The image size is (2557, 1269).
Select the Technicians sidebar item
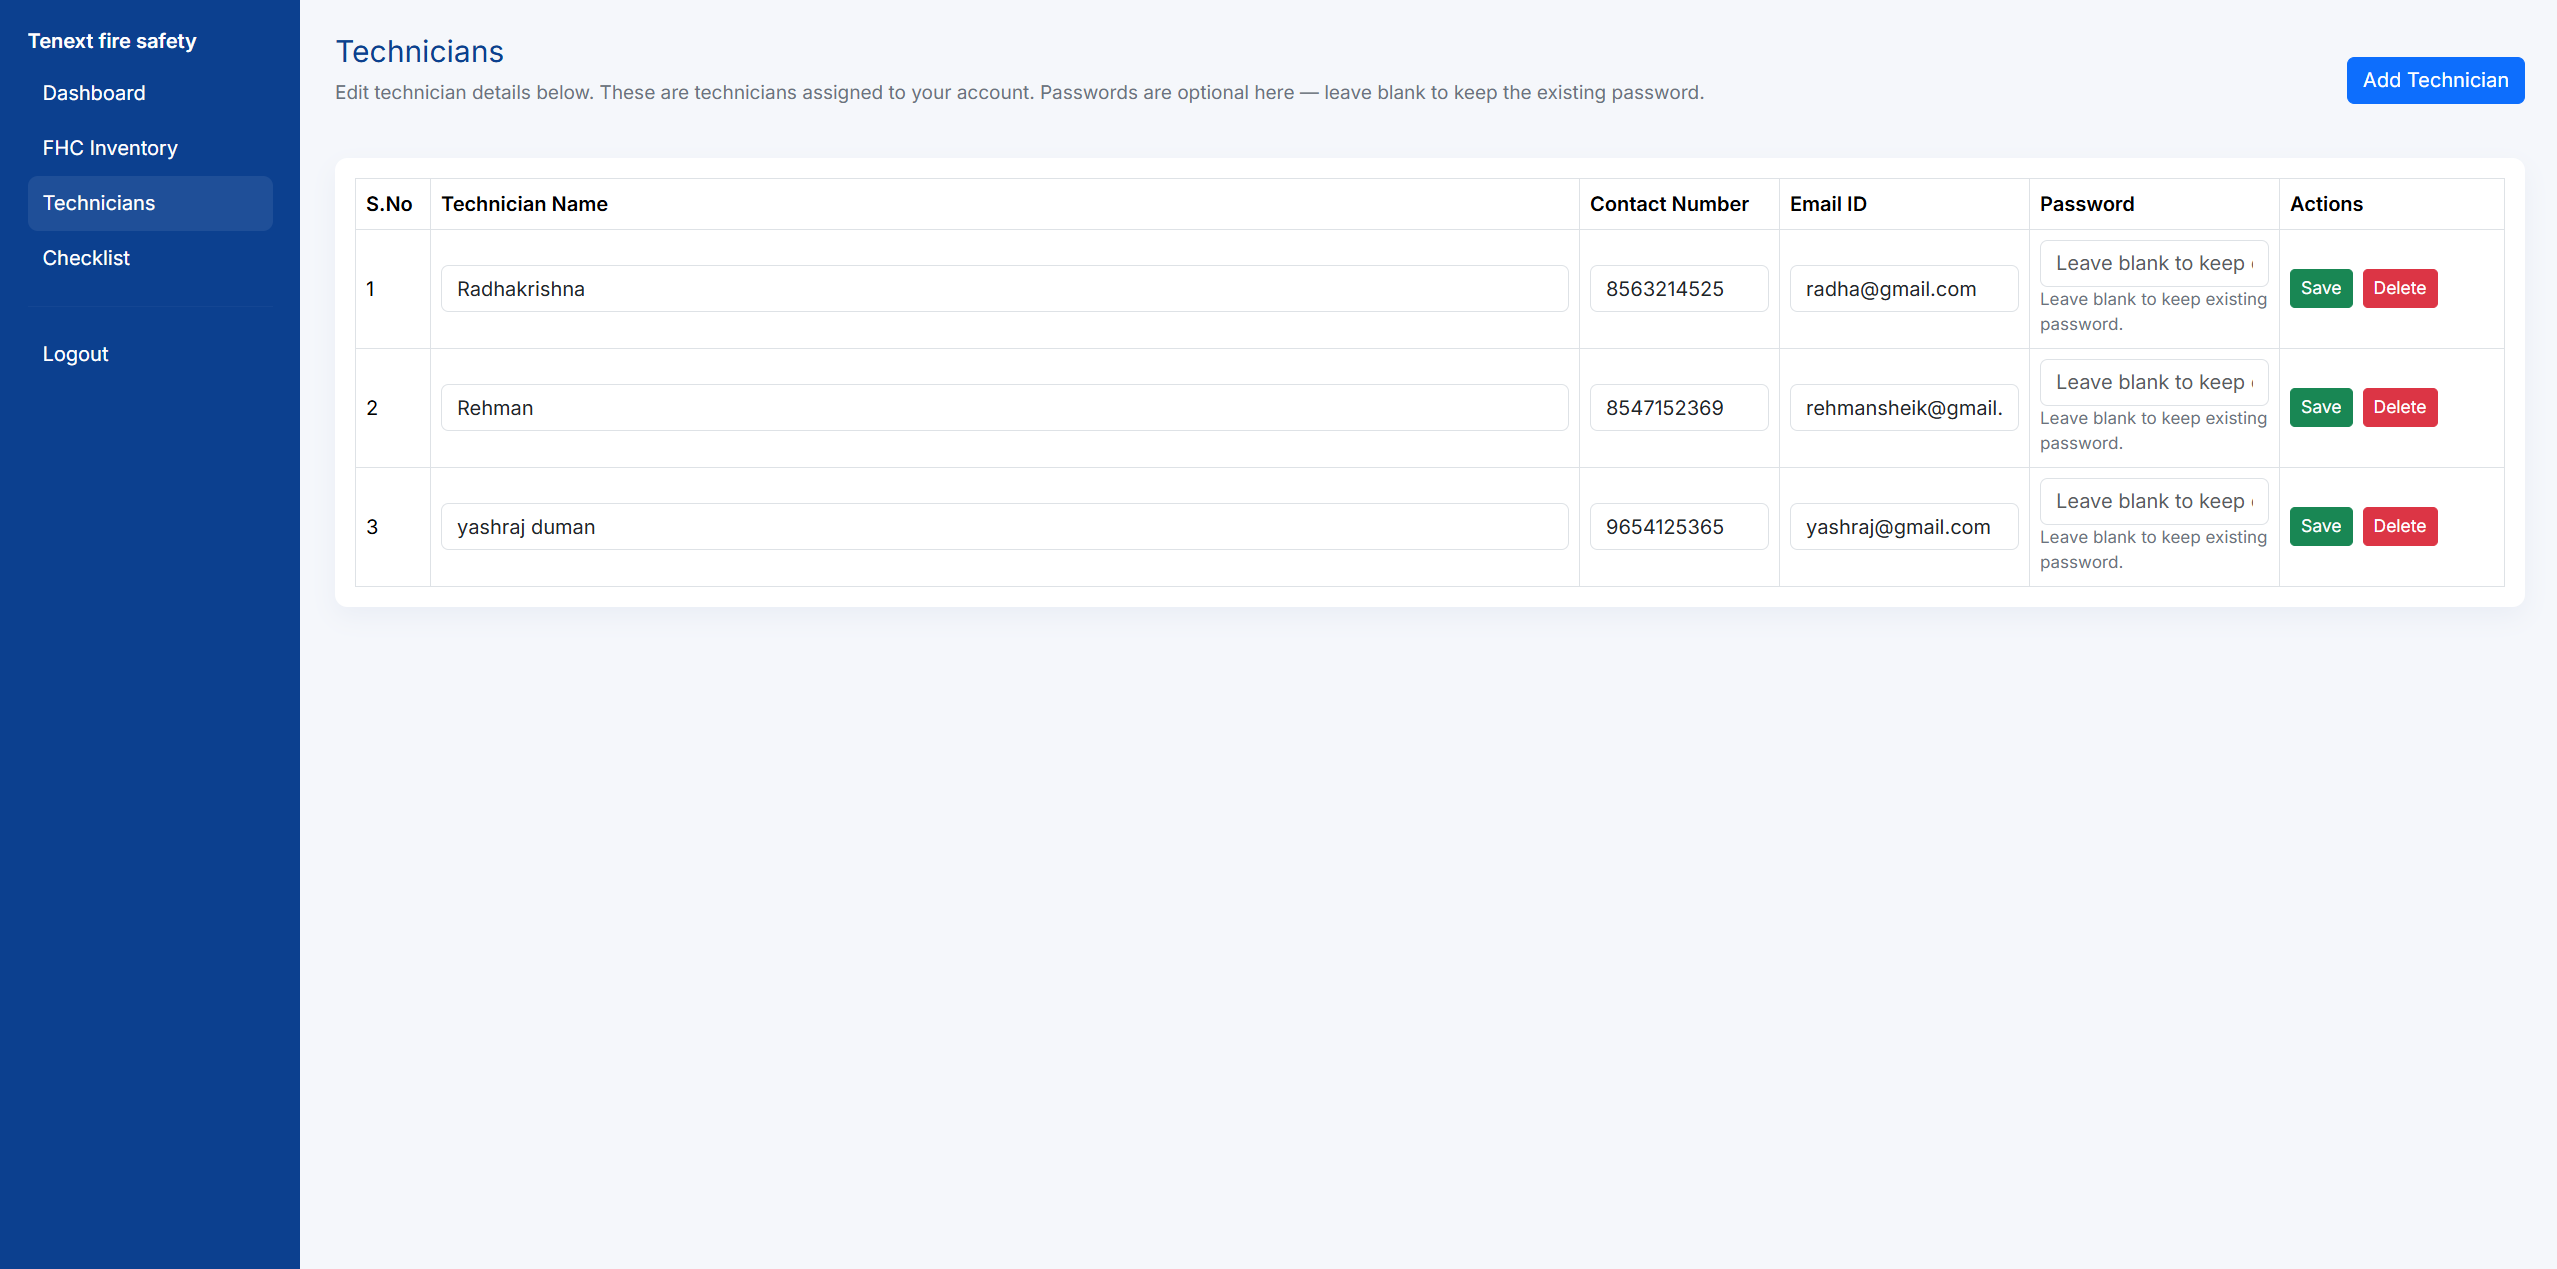tap(99, 203)
